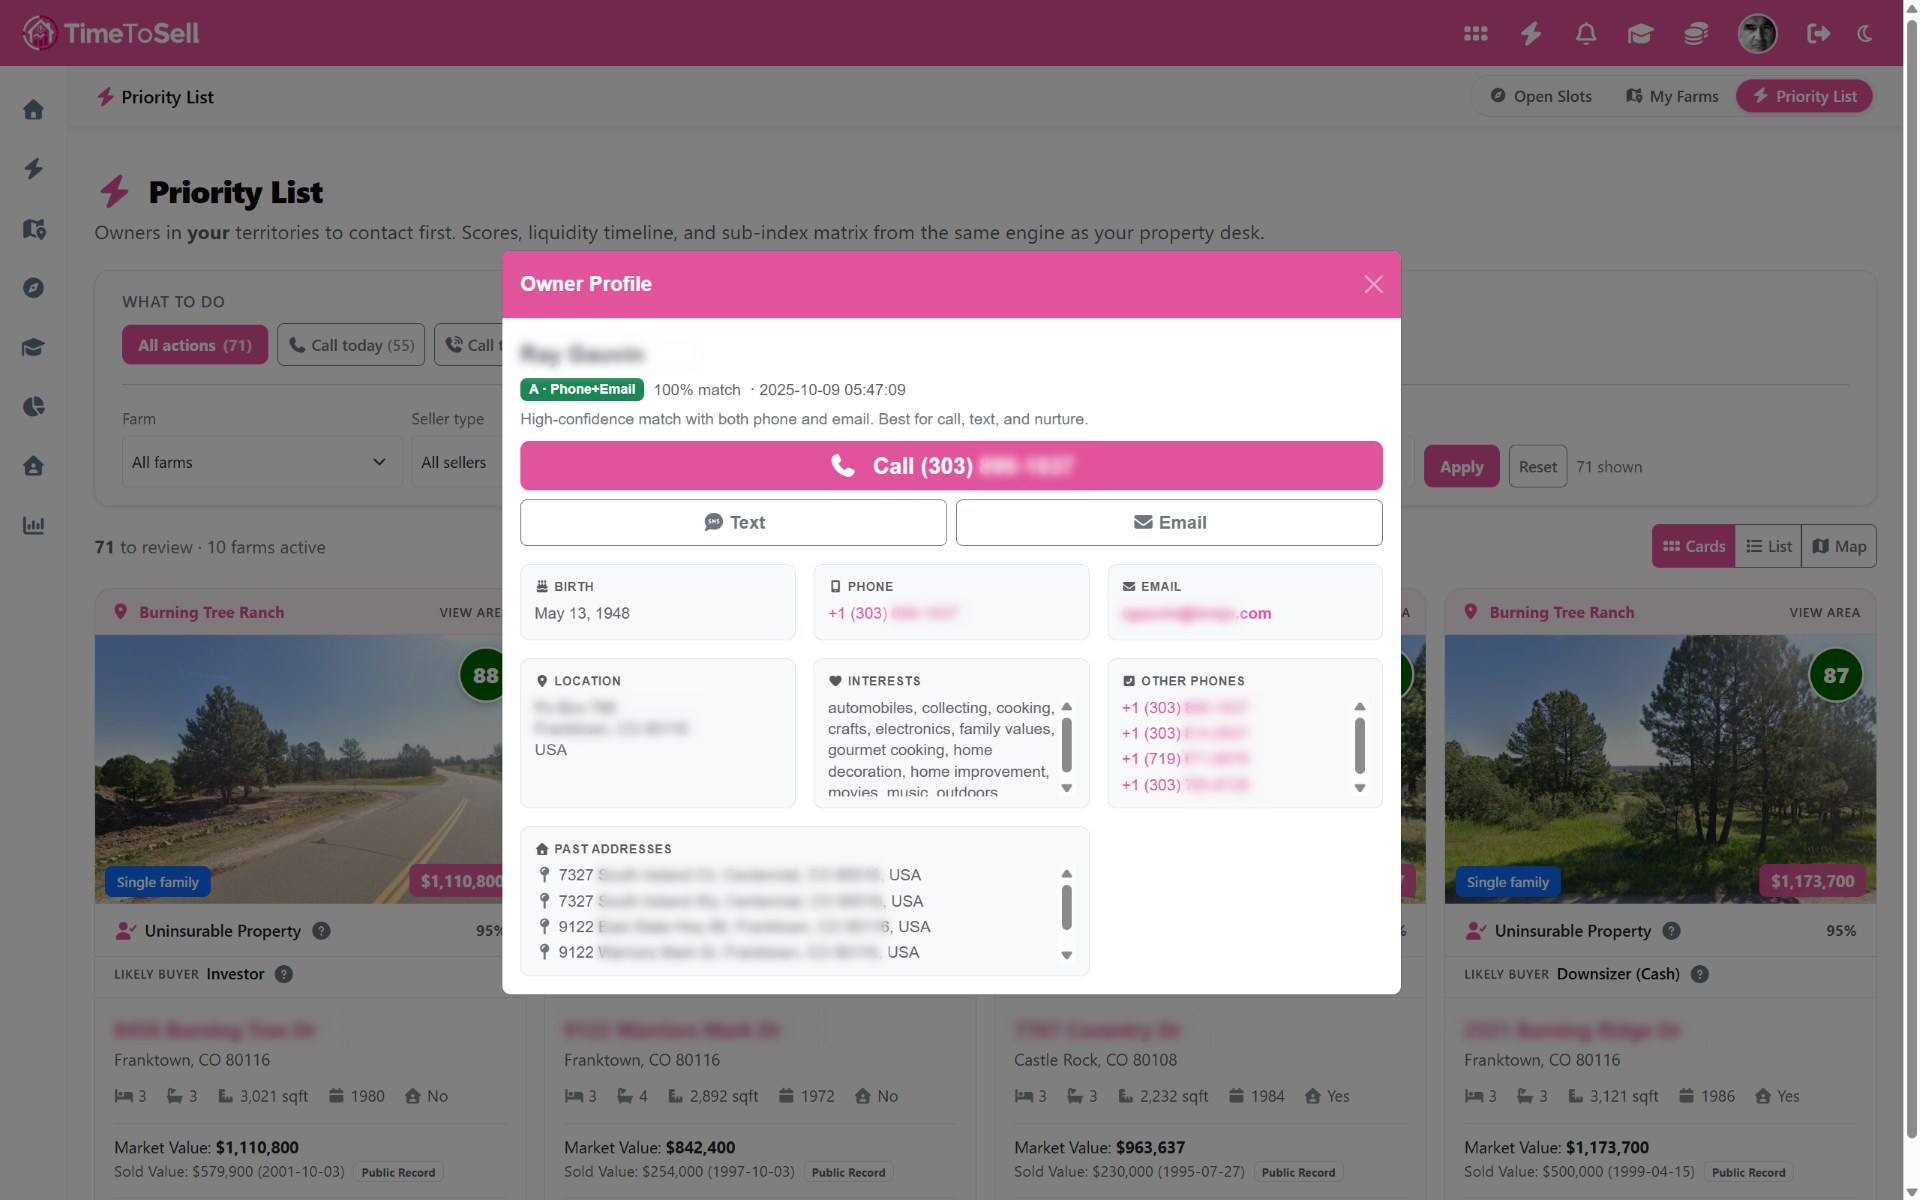Filter by Call today (55)
Screen dimensions: 1920x1200
[351, 345]
